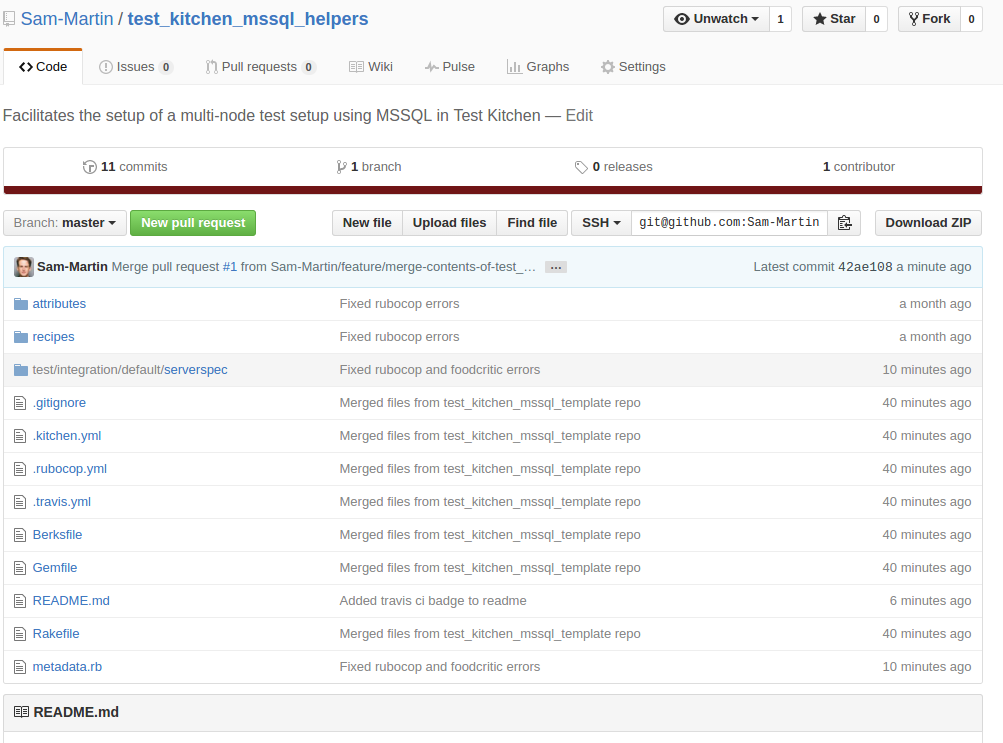
Task: Open the .kitchen.yml file
Action: pyautogui.click(x=67, y=436)
